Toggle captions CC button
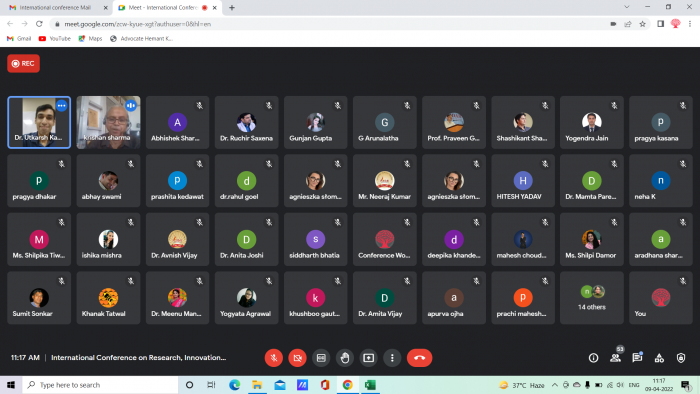This screenshot has width=700, height=394. [x=321, y=358]
